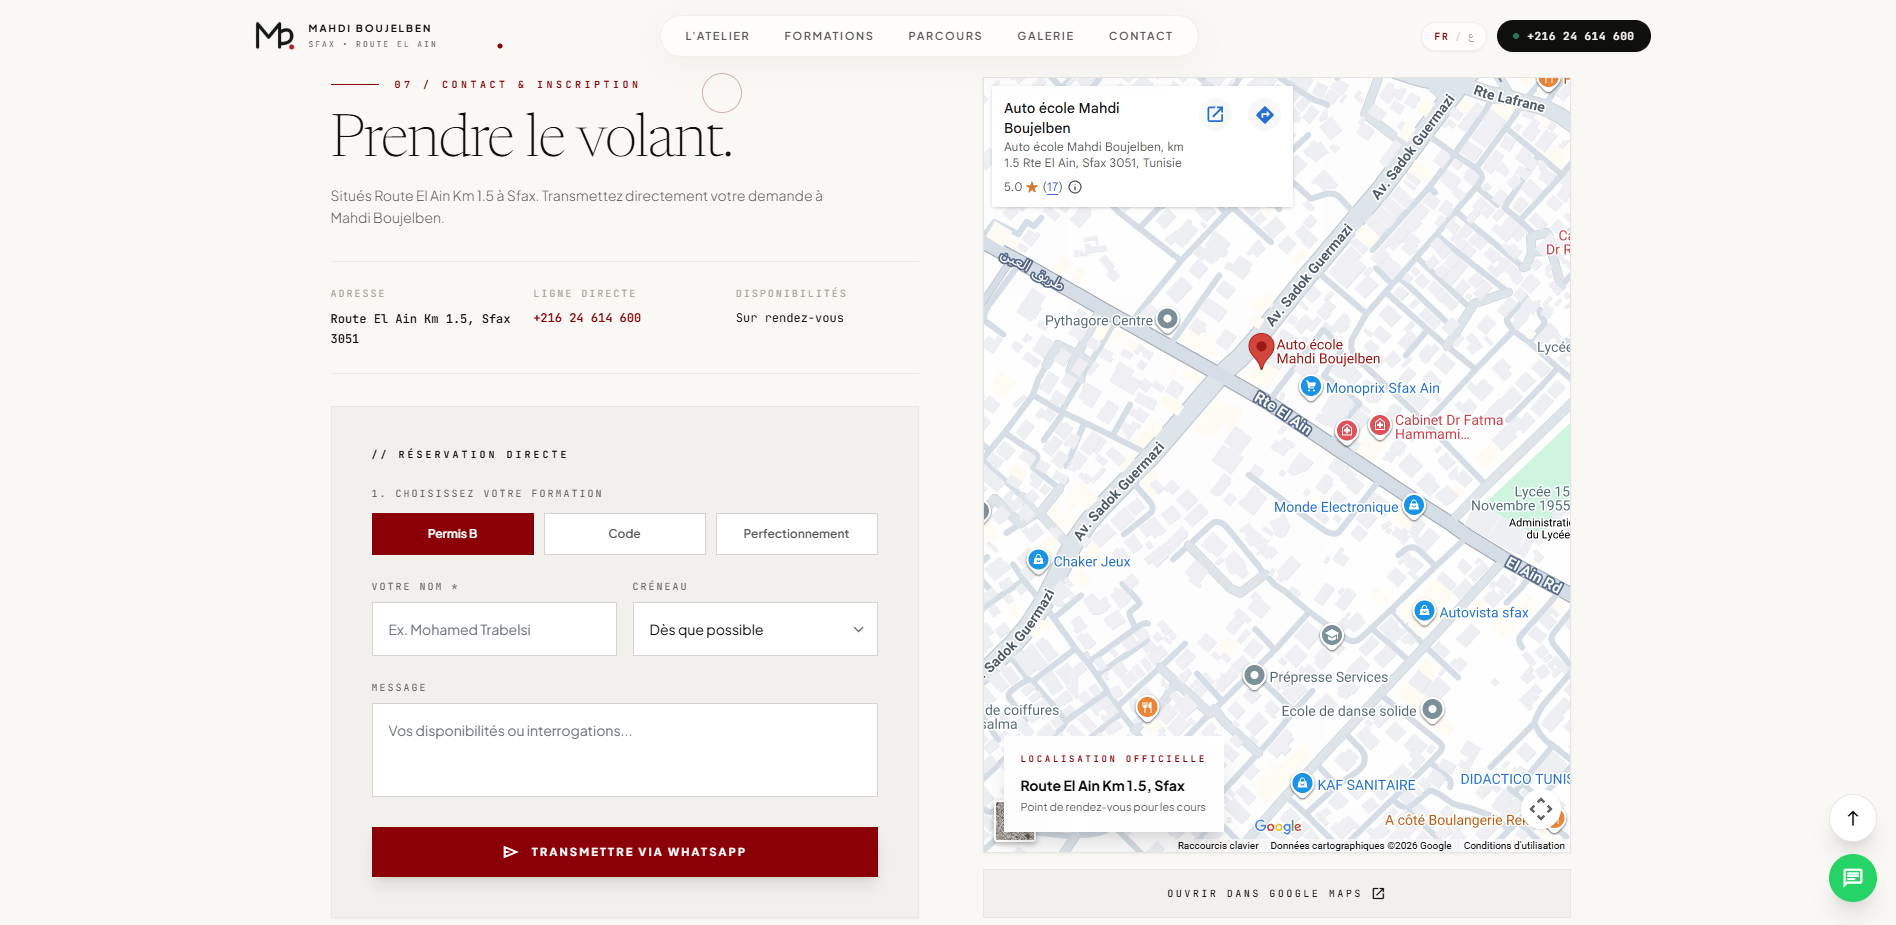Select the Perfectionnement formation option
This screenshot has width=1896, height=925.
coord(797,534)
